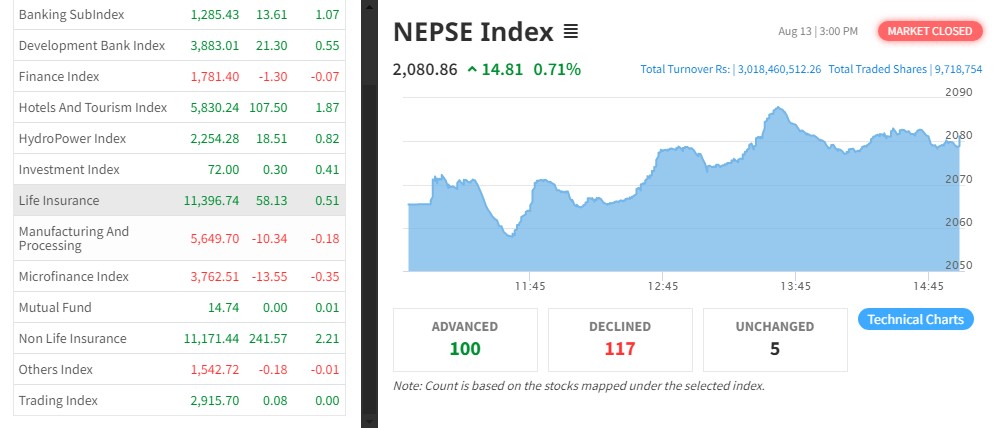Click the Advanced stocks count box

[x=464, y=338]
